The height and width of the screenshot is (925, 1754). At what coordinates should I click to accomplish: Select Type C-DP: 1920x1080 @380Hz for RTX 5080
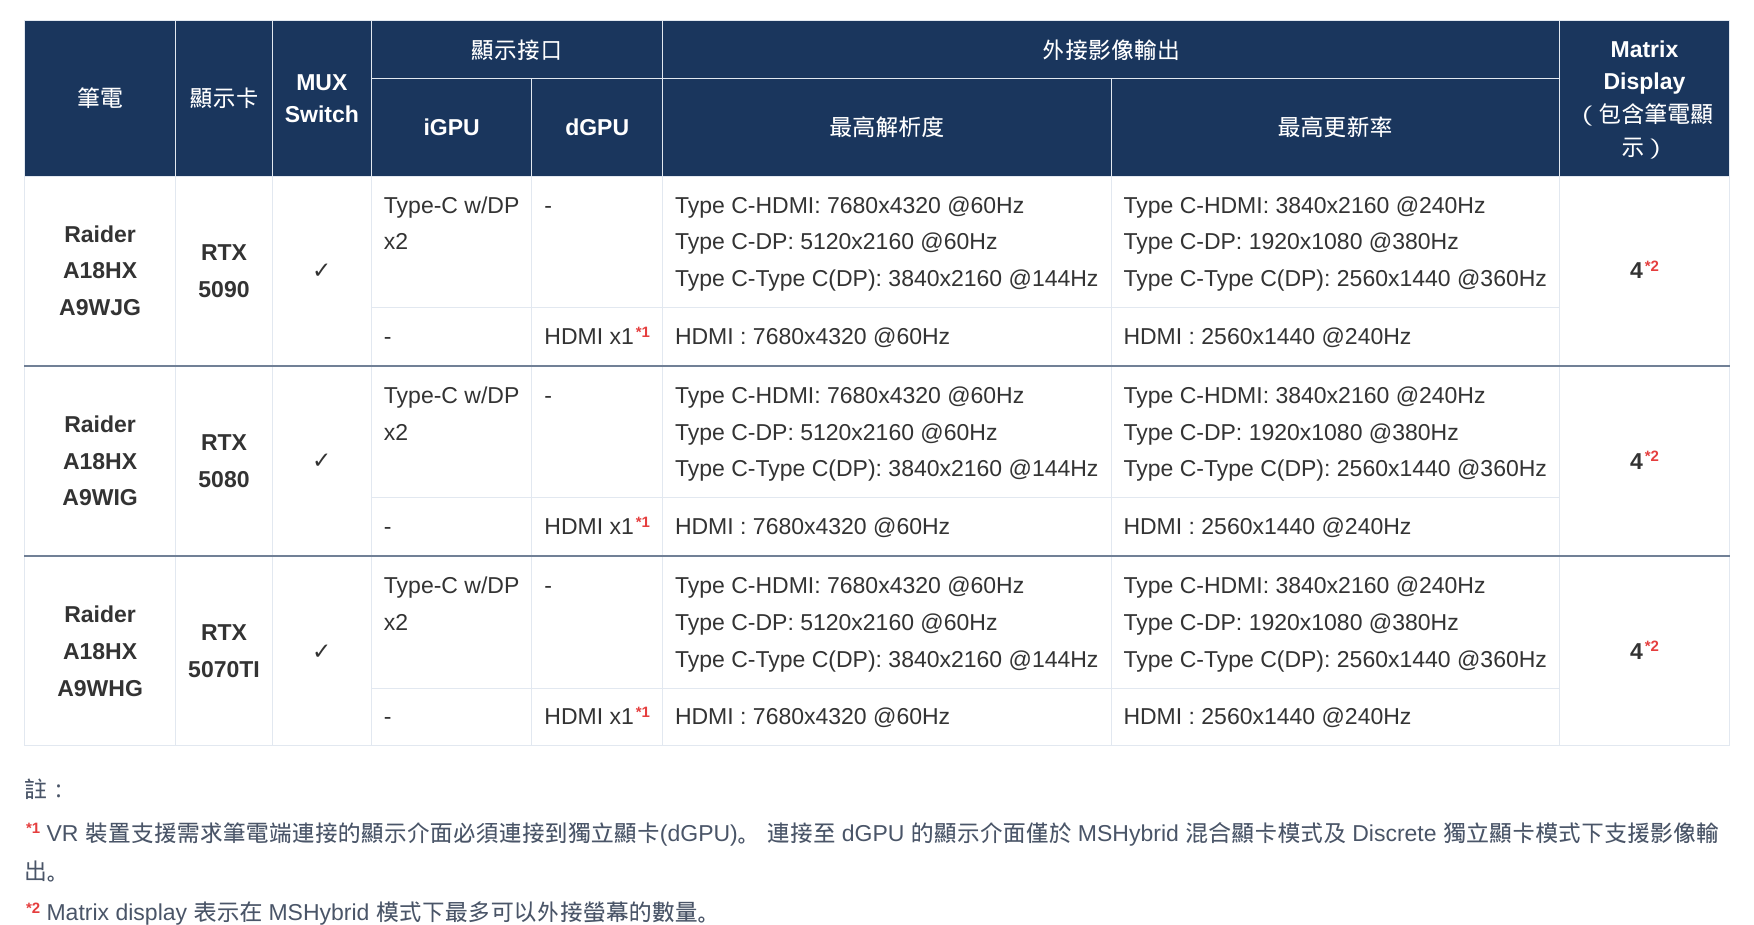tap(1291, 432)
